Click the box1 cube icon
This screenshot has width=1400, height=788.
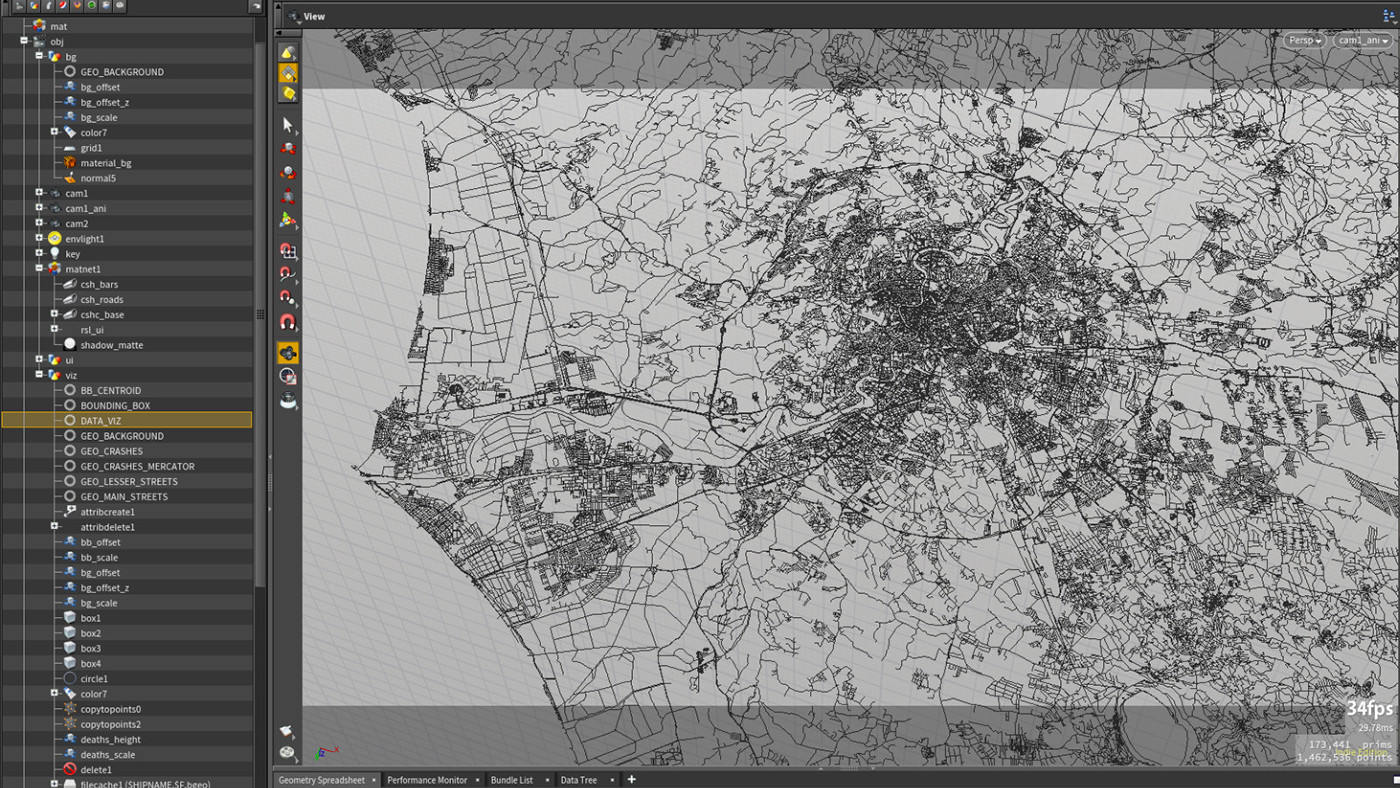coord(70,617)
